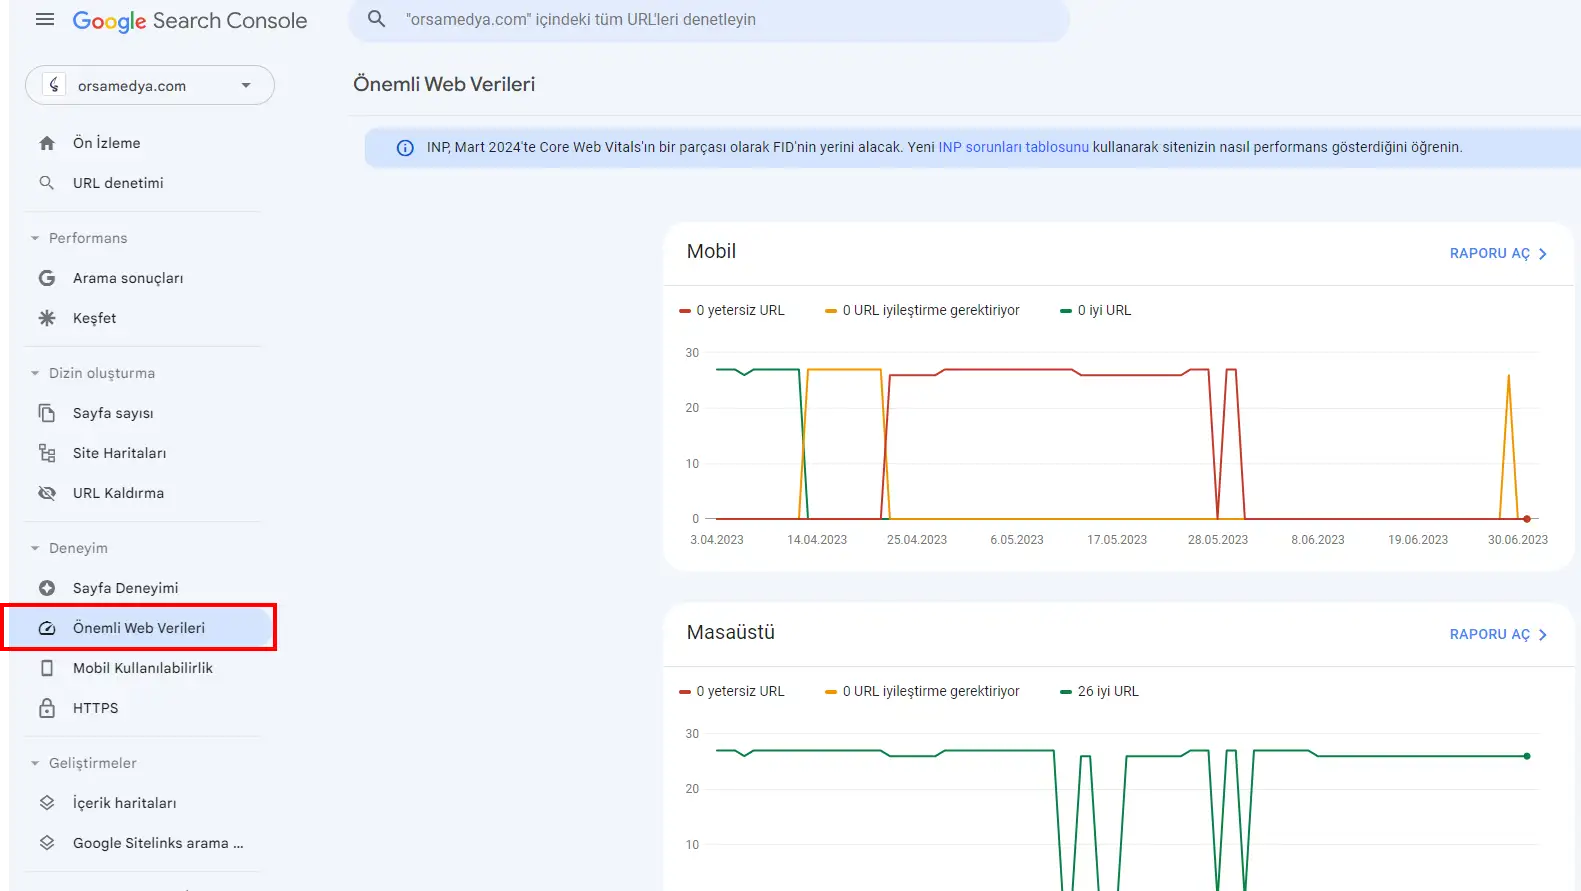Image resolution: width=1581 pixels, height=891 pixels.
Task: Click the 30.06.2023 date label
Action: [1518, 540]
